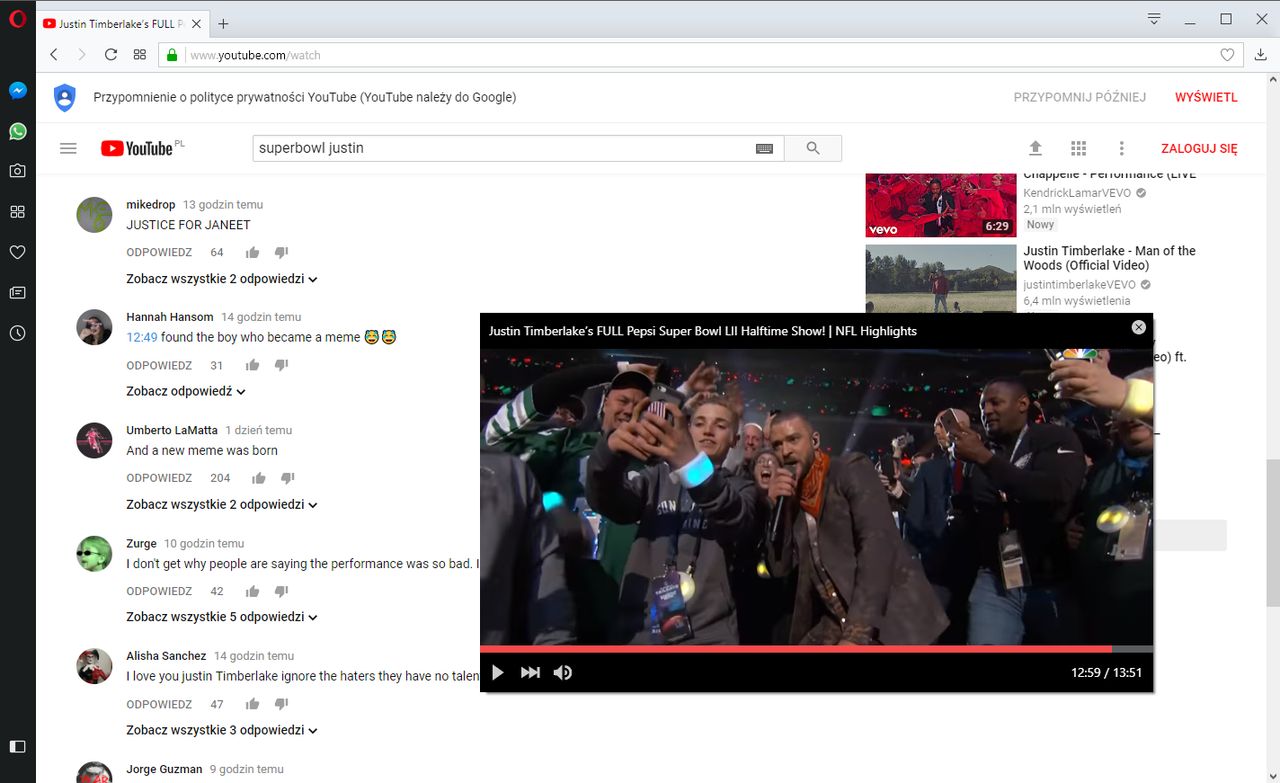This screenshot has height=783, width=1280.
Task: Click ZALOGUJ SIĘ to sign in
Action: click(1198, 148)
